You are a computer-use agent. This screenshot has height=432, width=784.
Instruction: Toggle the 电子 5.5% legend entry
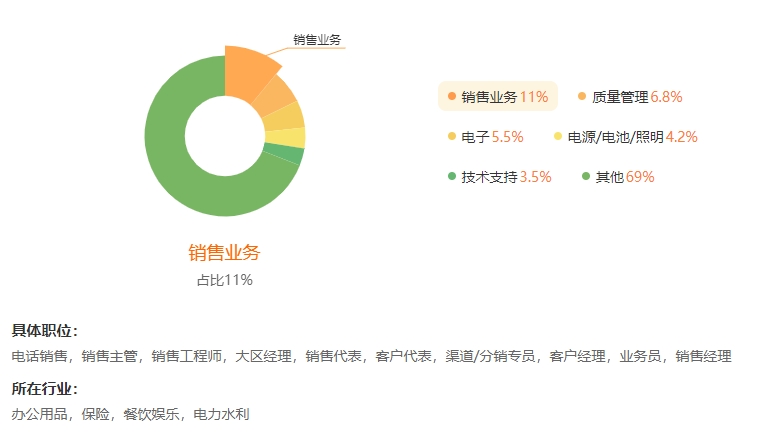coord(486,136)
